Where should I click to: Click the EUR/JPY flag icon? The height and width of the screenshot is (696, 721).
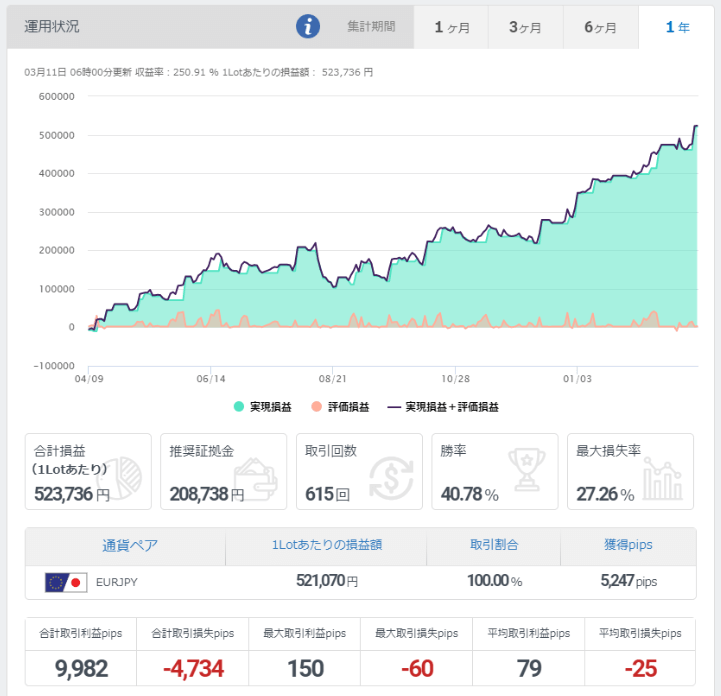click(x=66, y=582)
